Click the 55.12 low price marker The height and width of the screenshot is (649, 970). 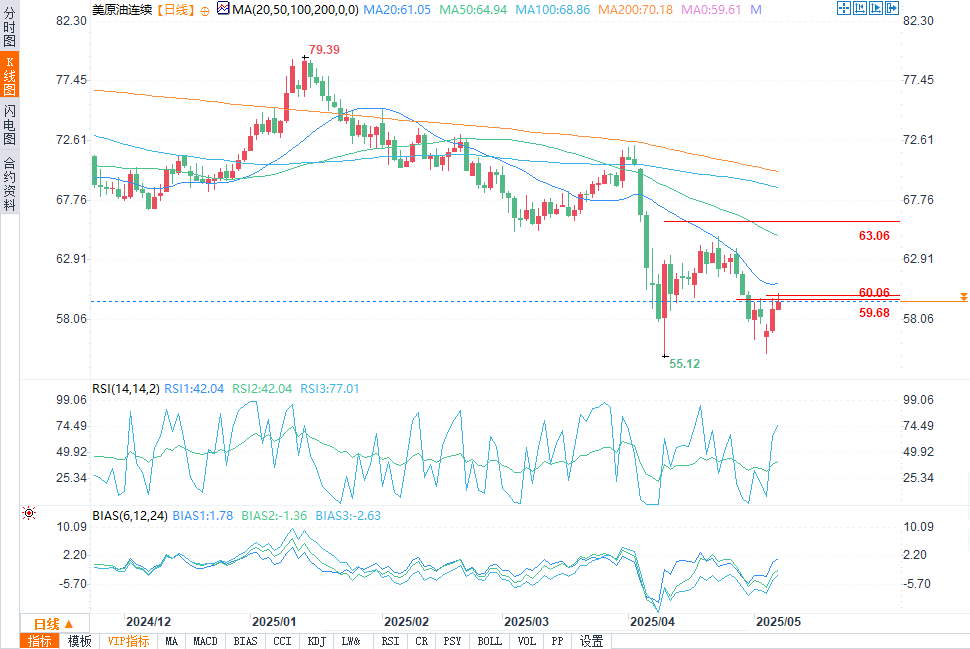[684, 364]
